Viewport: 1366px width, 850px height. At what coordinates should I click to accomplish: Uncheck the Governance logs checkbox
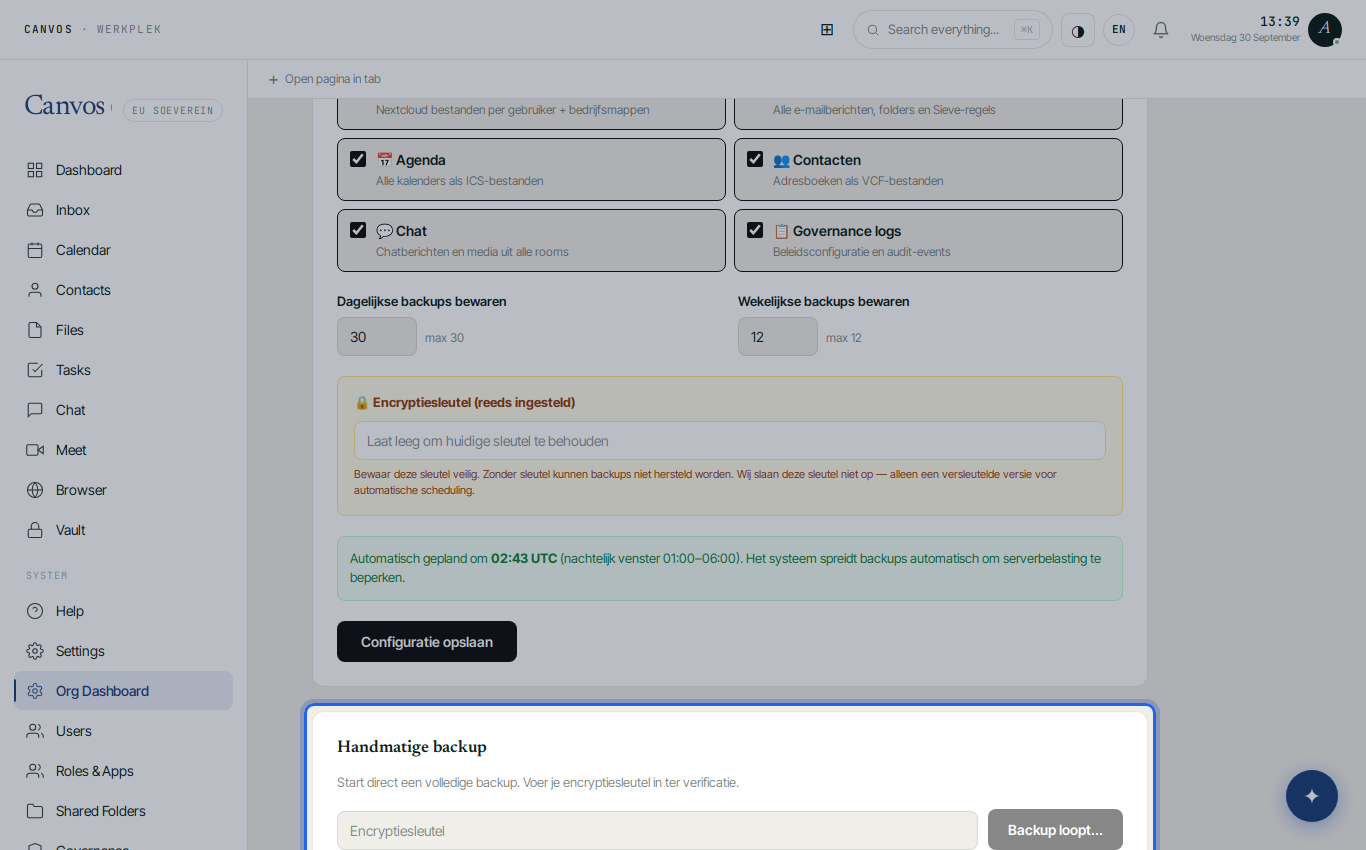(755, 230)
